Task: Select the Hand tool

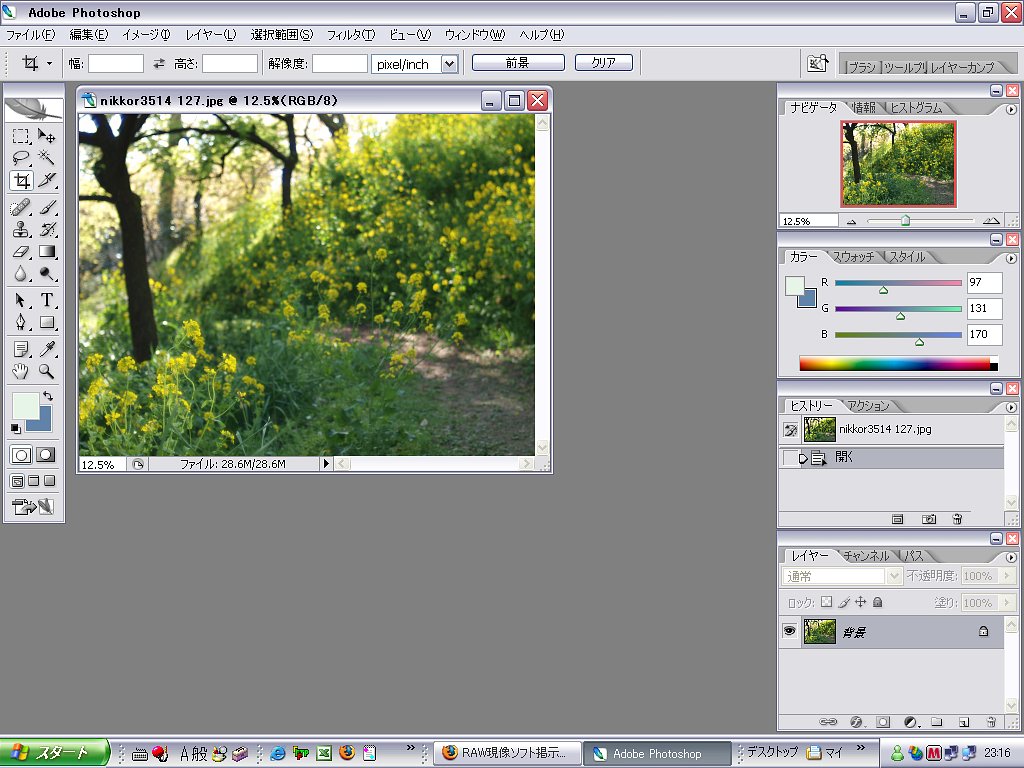Action: 21,371
